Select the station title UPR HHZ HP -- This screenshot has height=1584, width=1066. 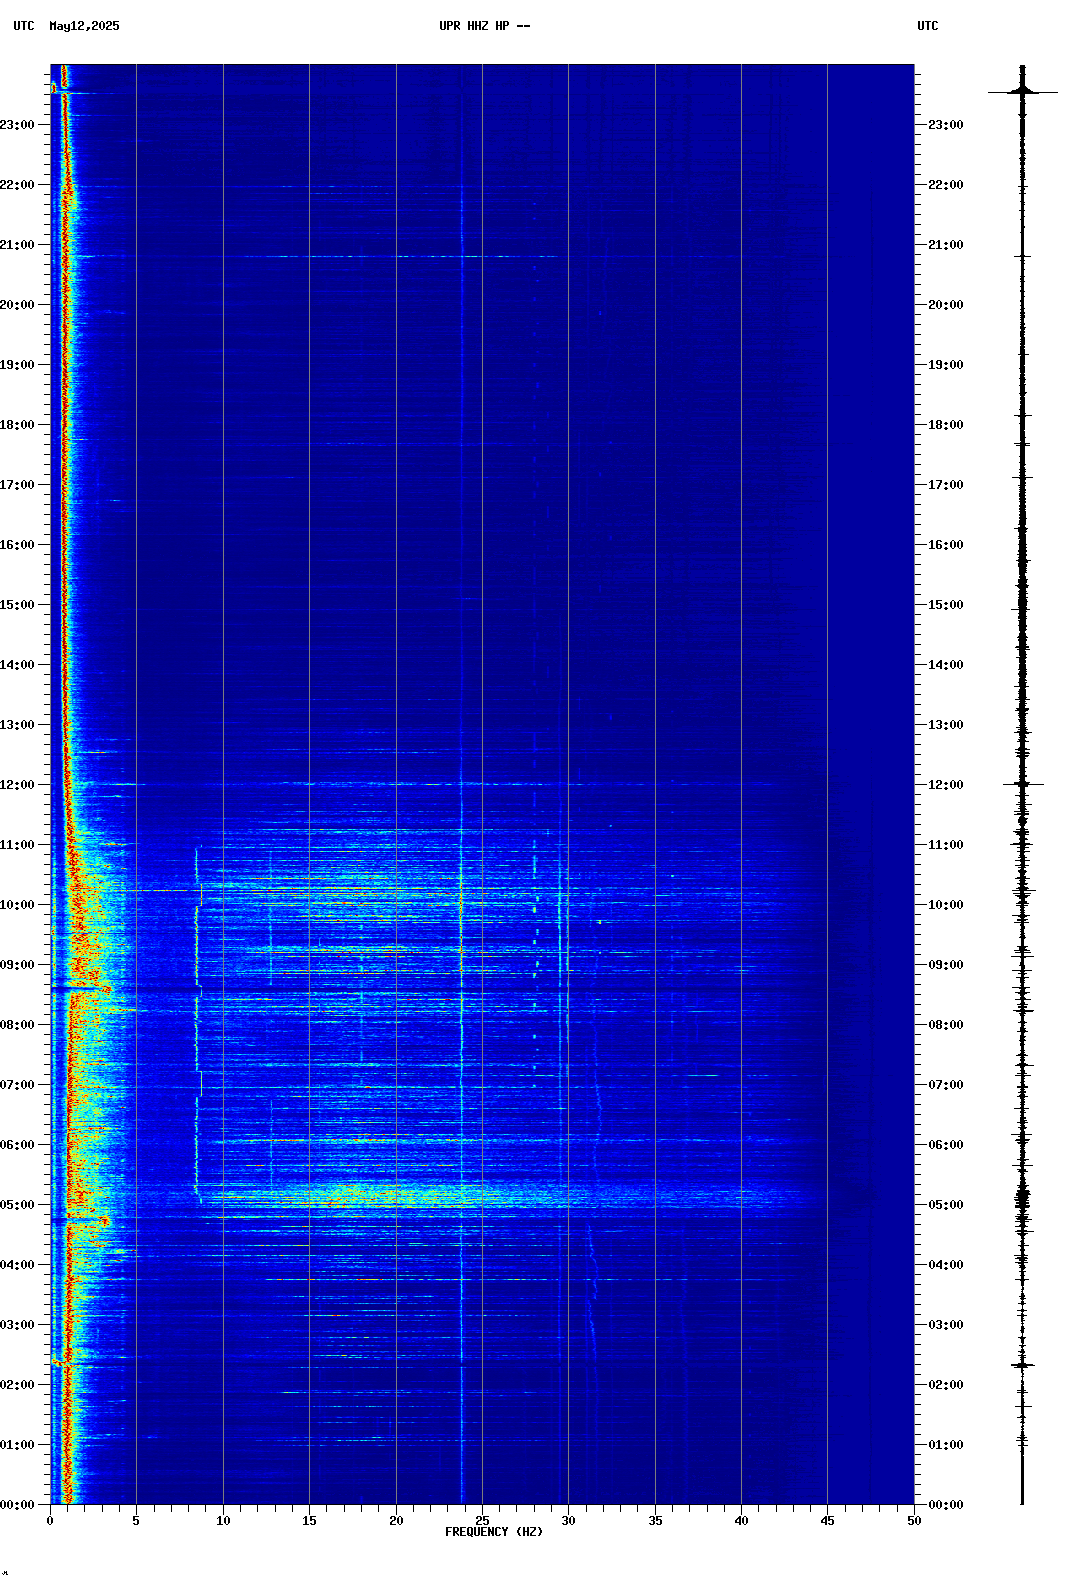485,26
